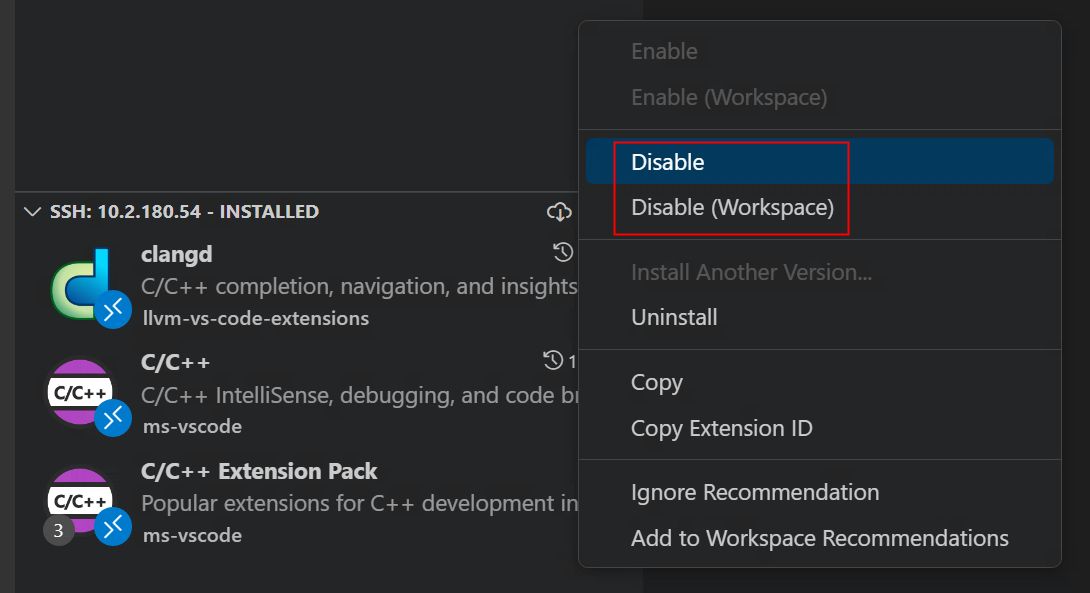This screenshot has width=1090, height=593.
Task: Click the C/C++ extension logo icon
Action: click(x=80, y=392)
